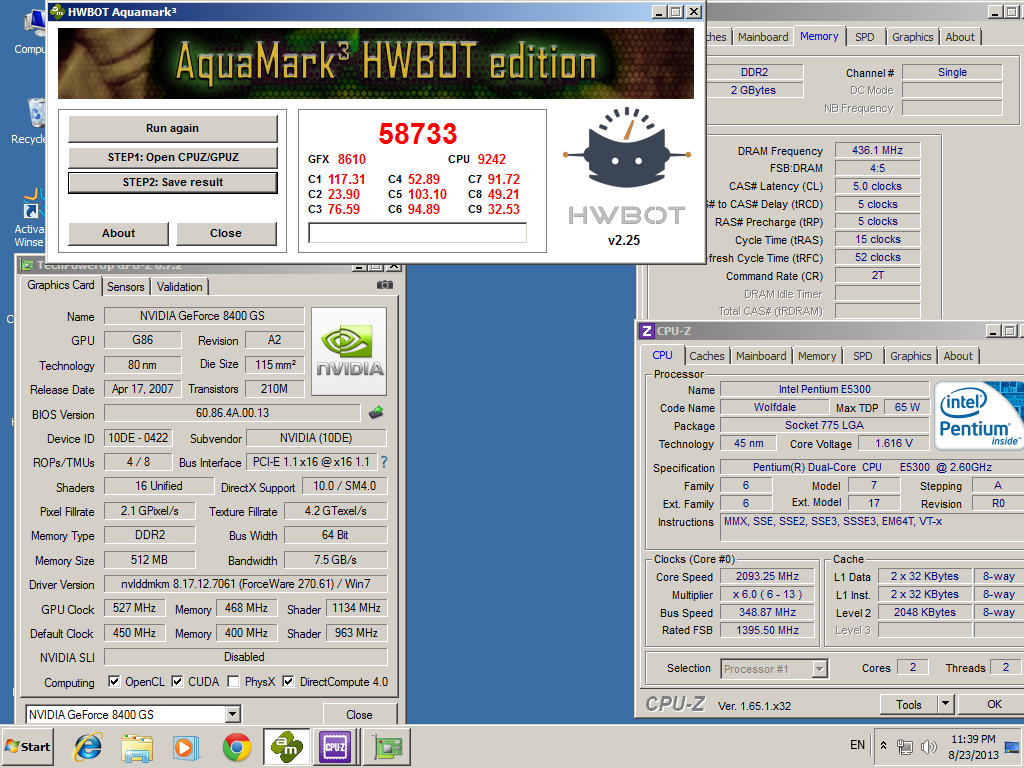The image size is (1024, 768).
Task: Select the CPU tab in front CPU-Z
Action: [x=662, y=355]
